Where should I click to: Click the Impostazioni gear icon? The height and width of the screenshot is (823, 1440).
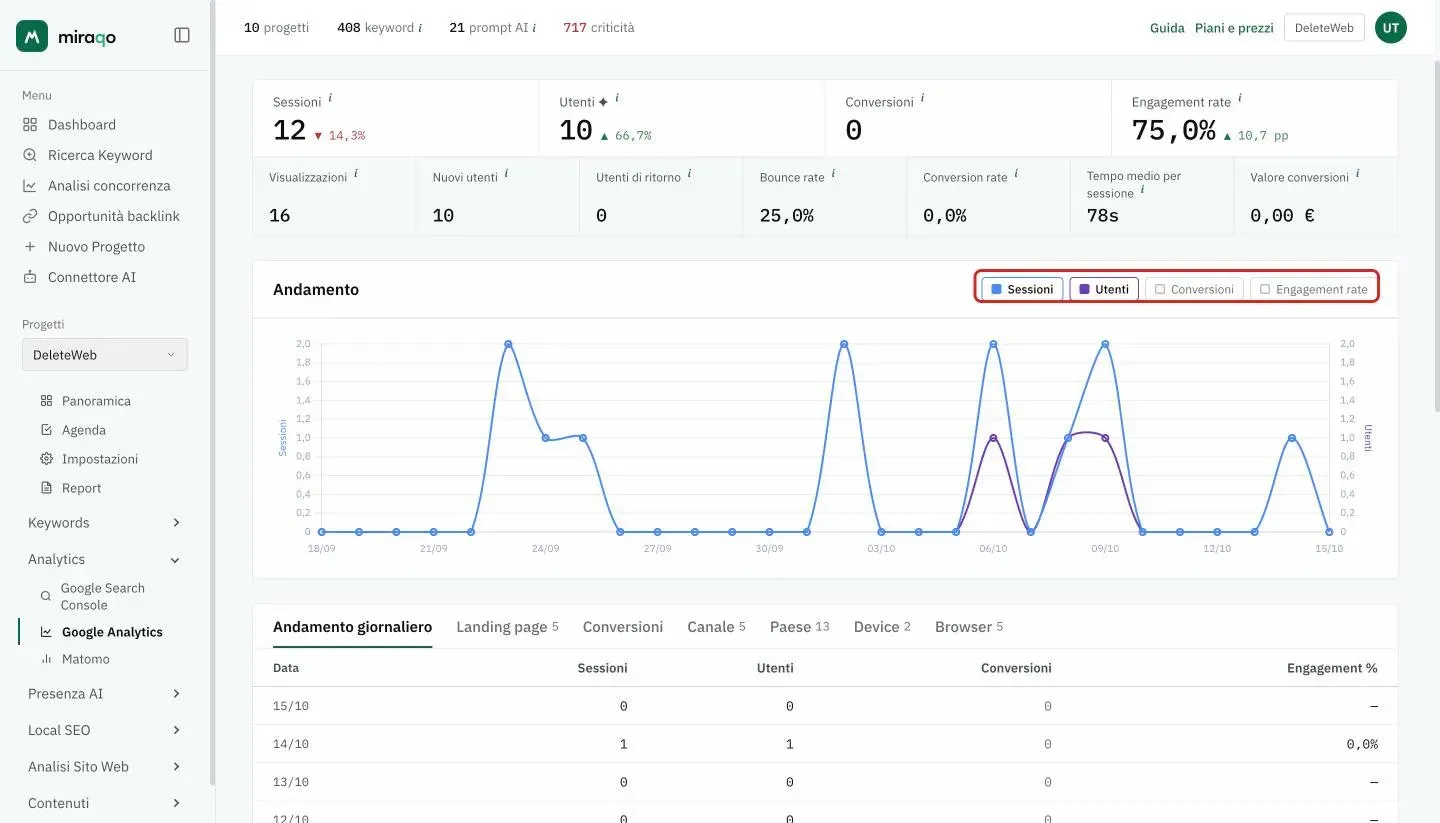click(x=46, y=459)
